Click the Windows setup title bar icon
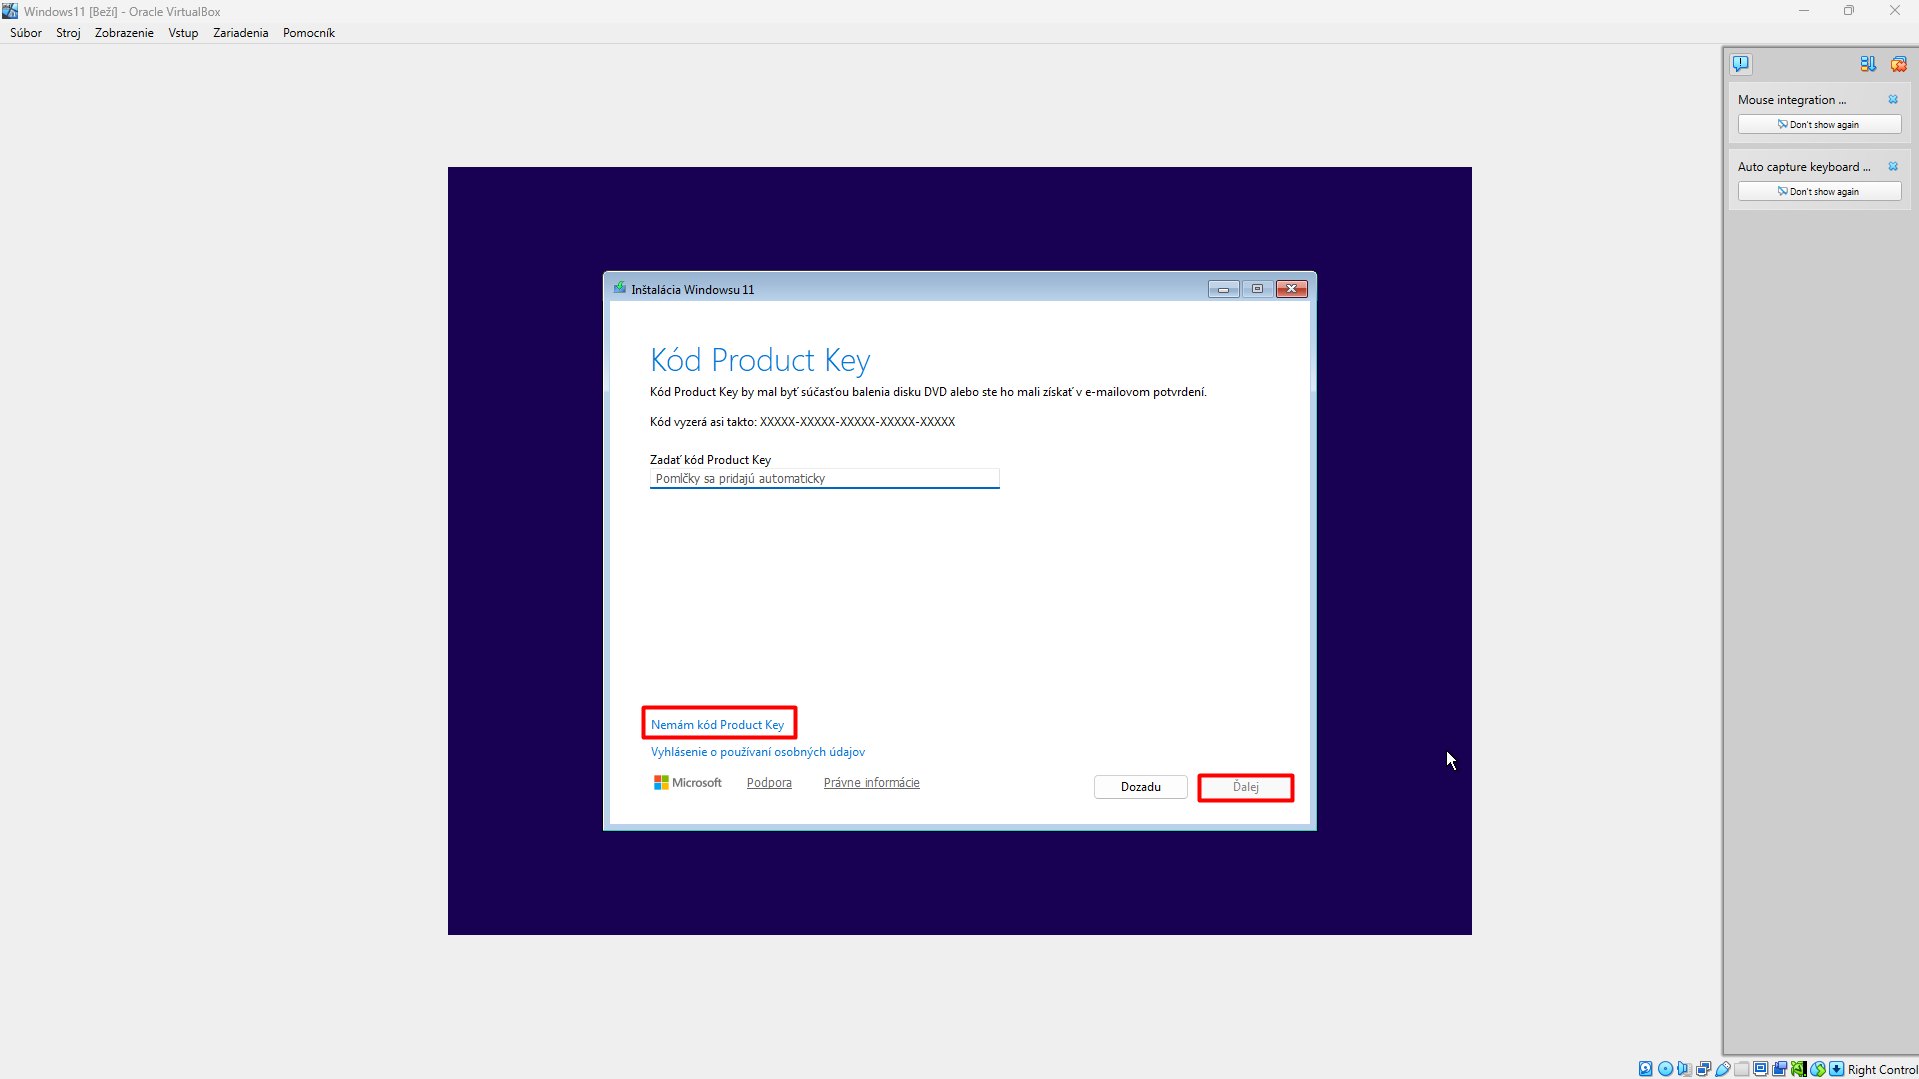 [x=620, y=288]
